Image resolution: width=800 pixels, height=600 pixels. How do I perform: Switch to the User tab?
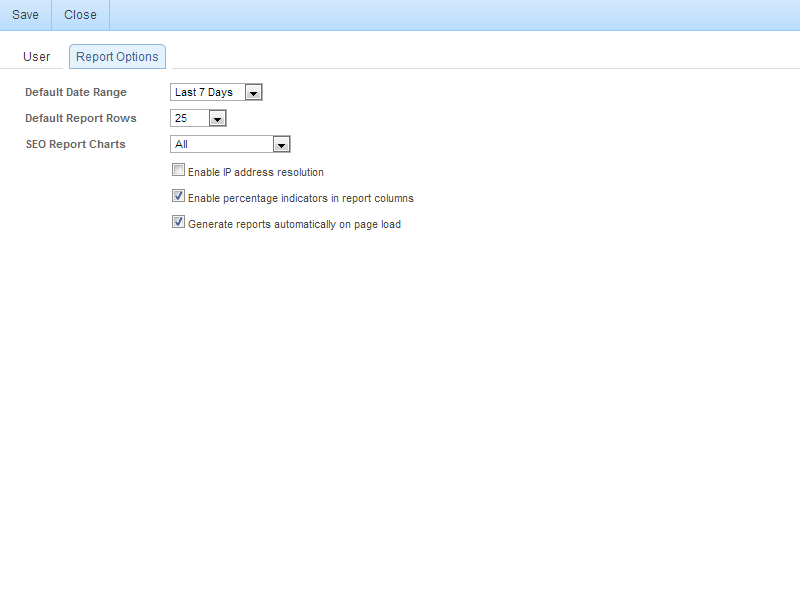click(37, 57)
